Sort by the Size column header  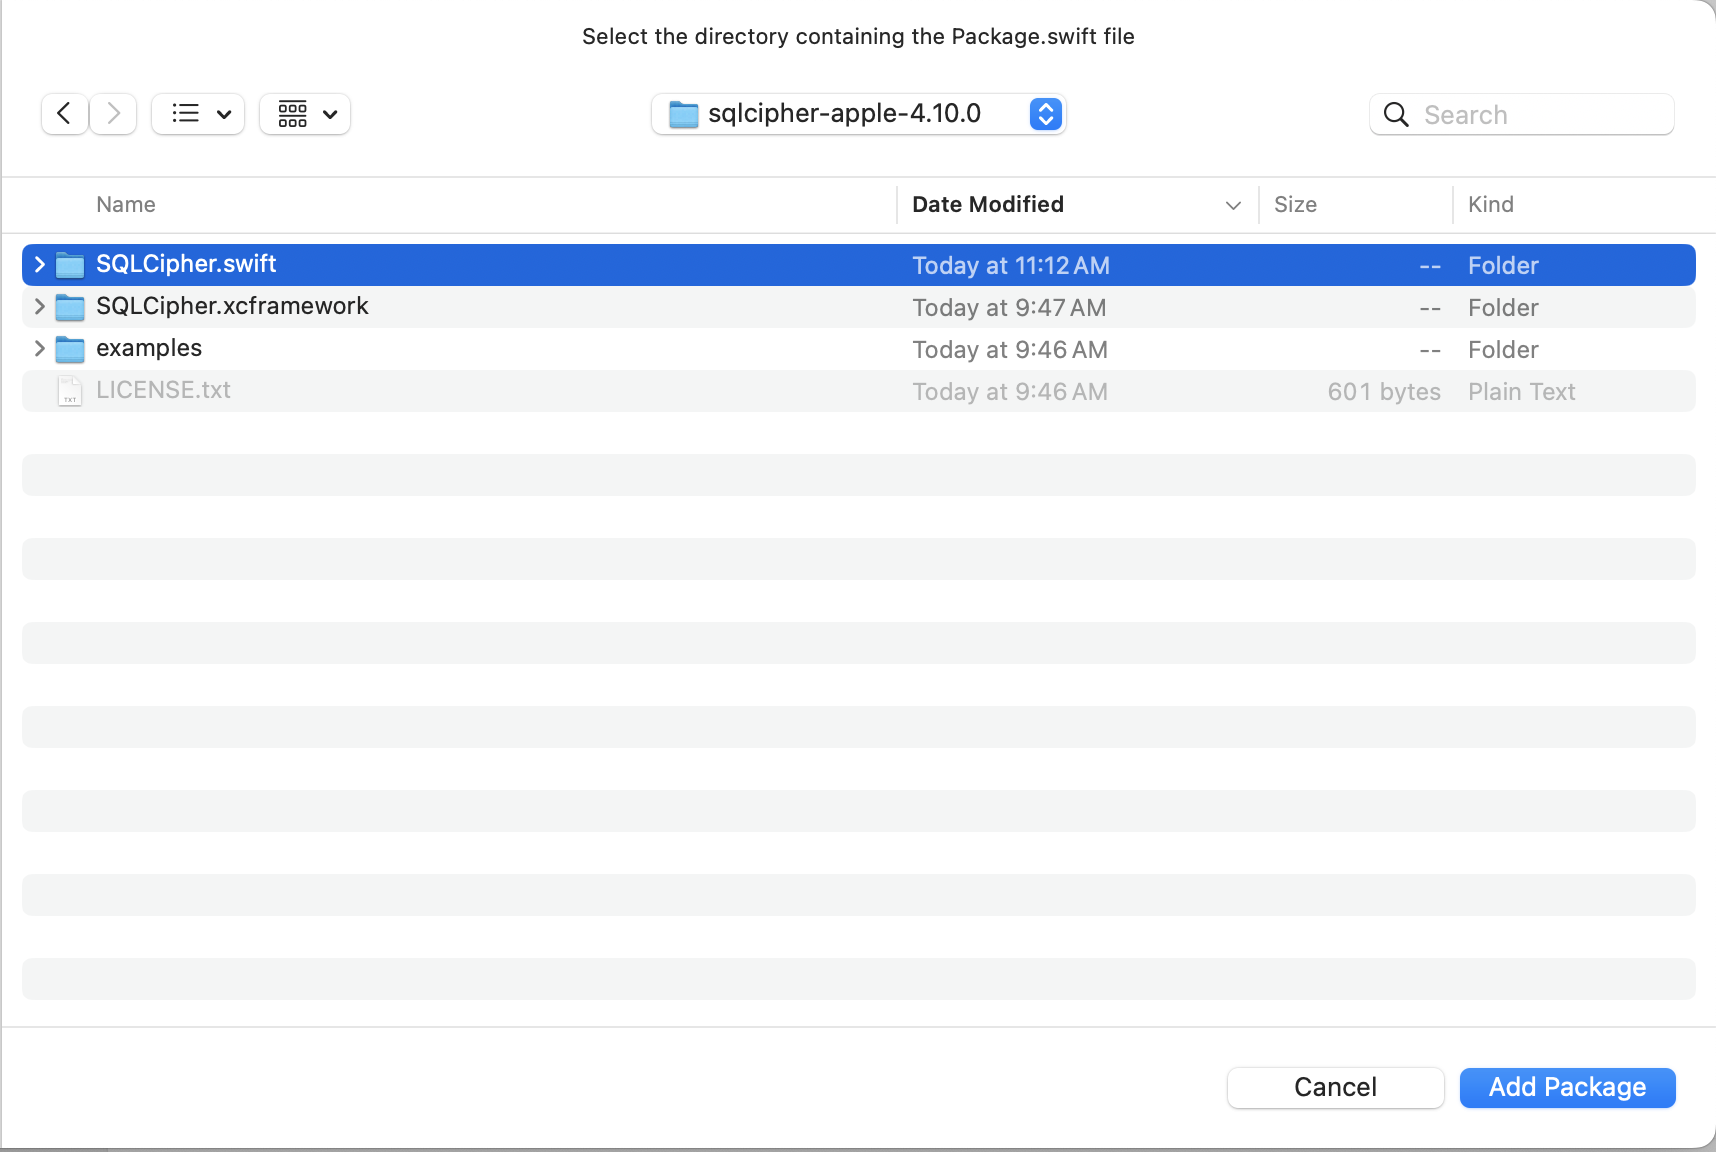click(x=1295, y=205)
